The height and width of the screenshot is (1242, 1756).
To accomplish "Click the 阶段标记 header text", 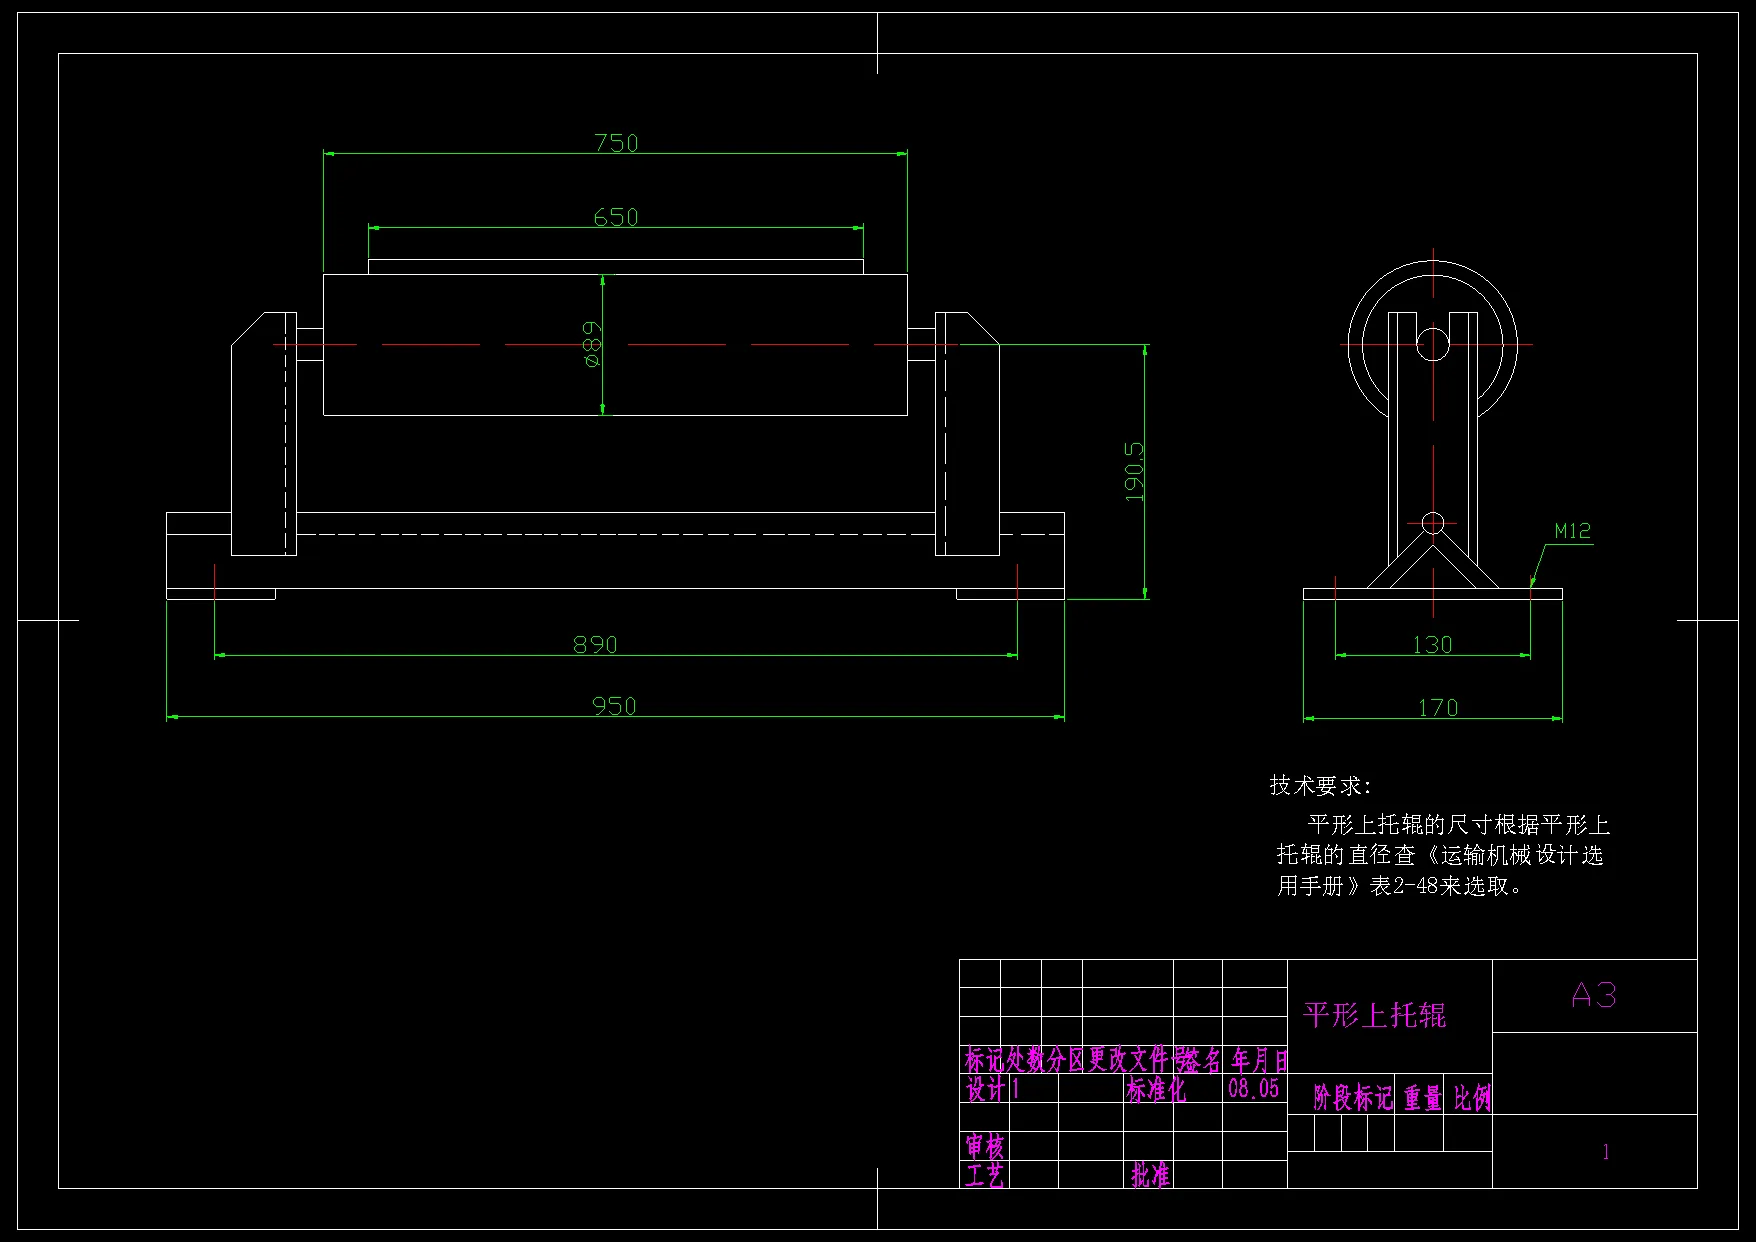I will coord(1352,1098).
